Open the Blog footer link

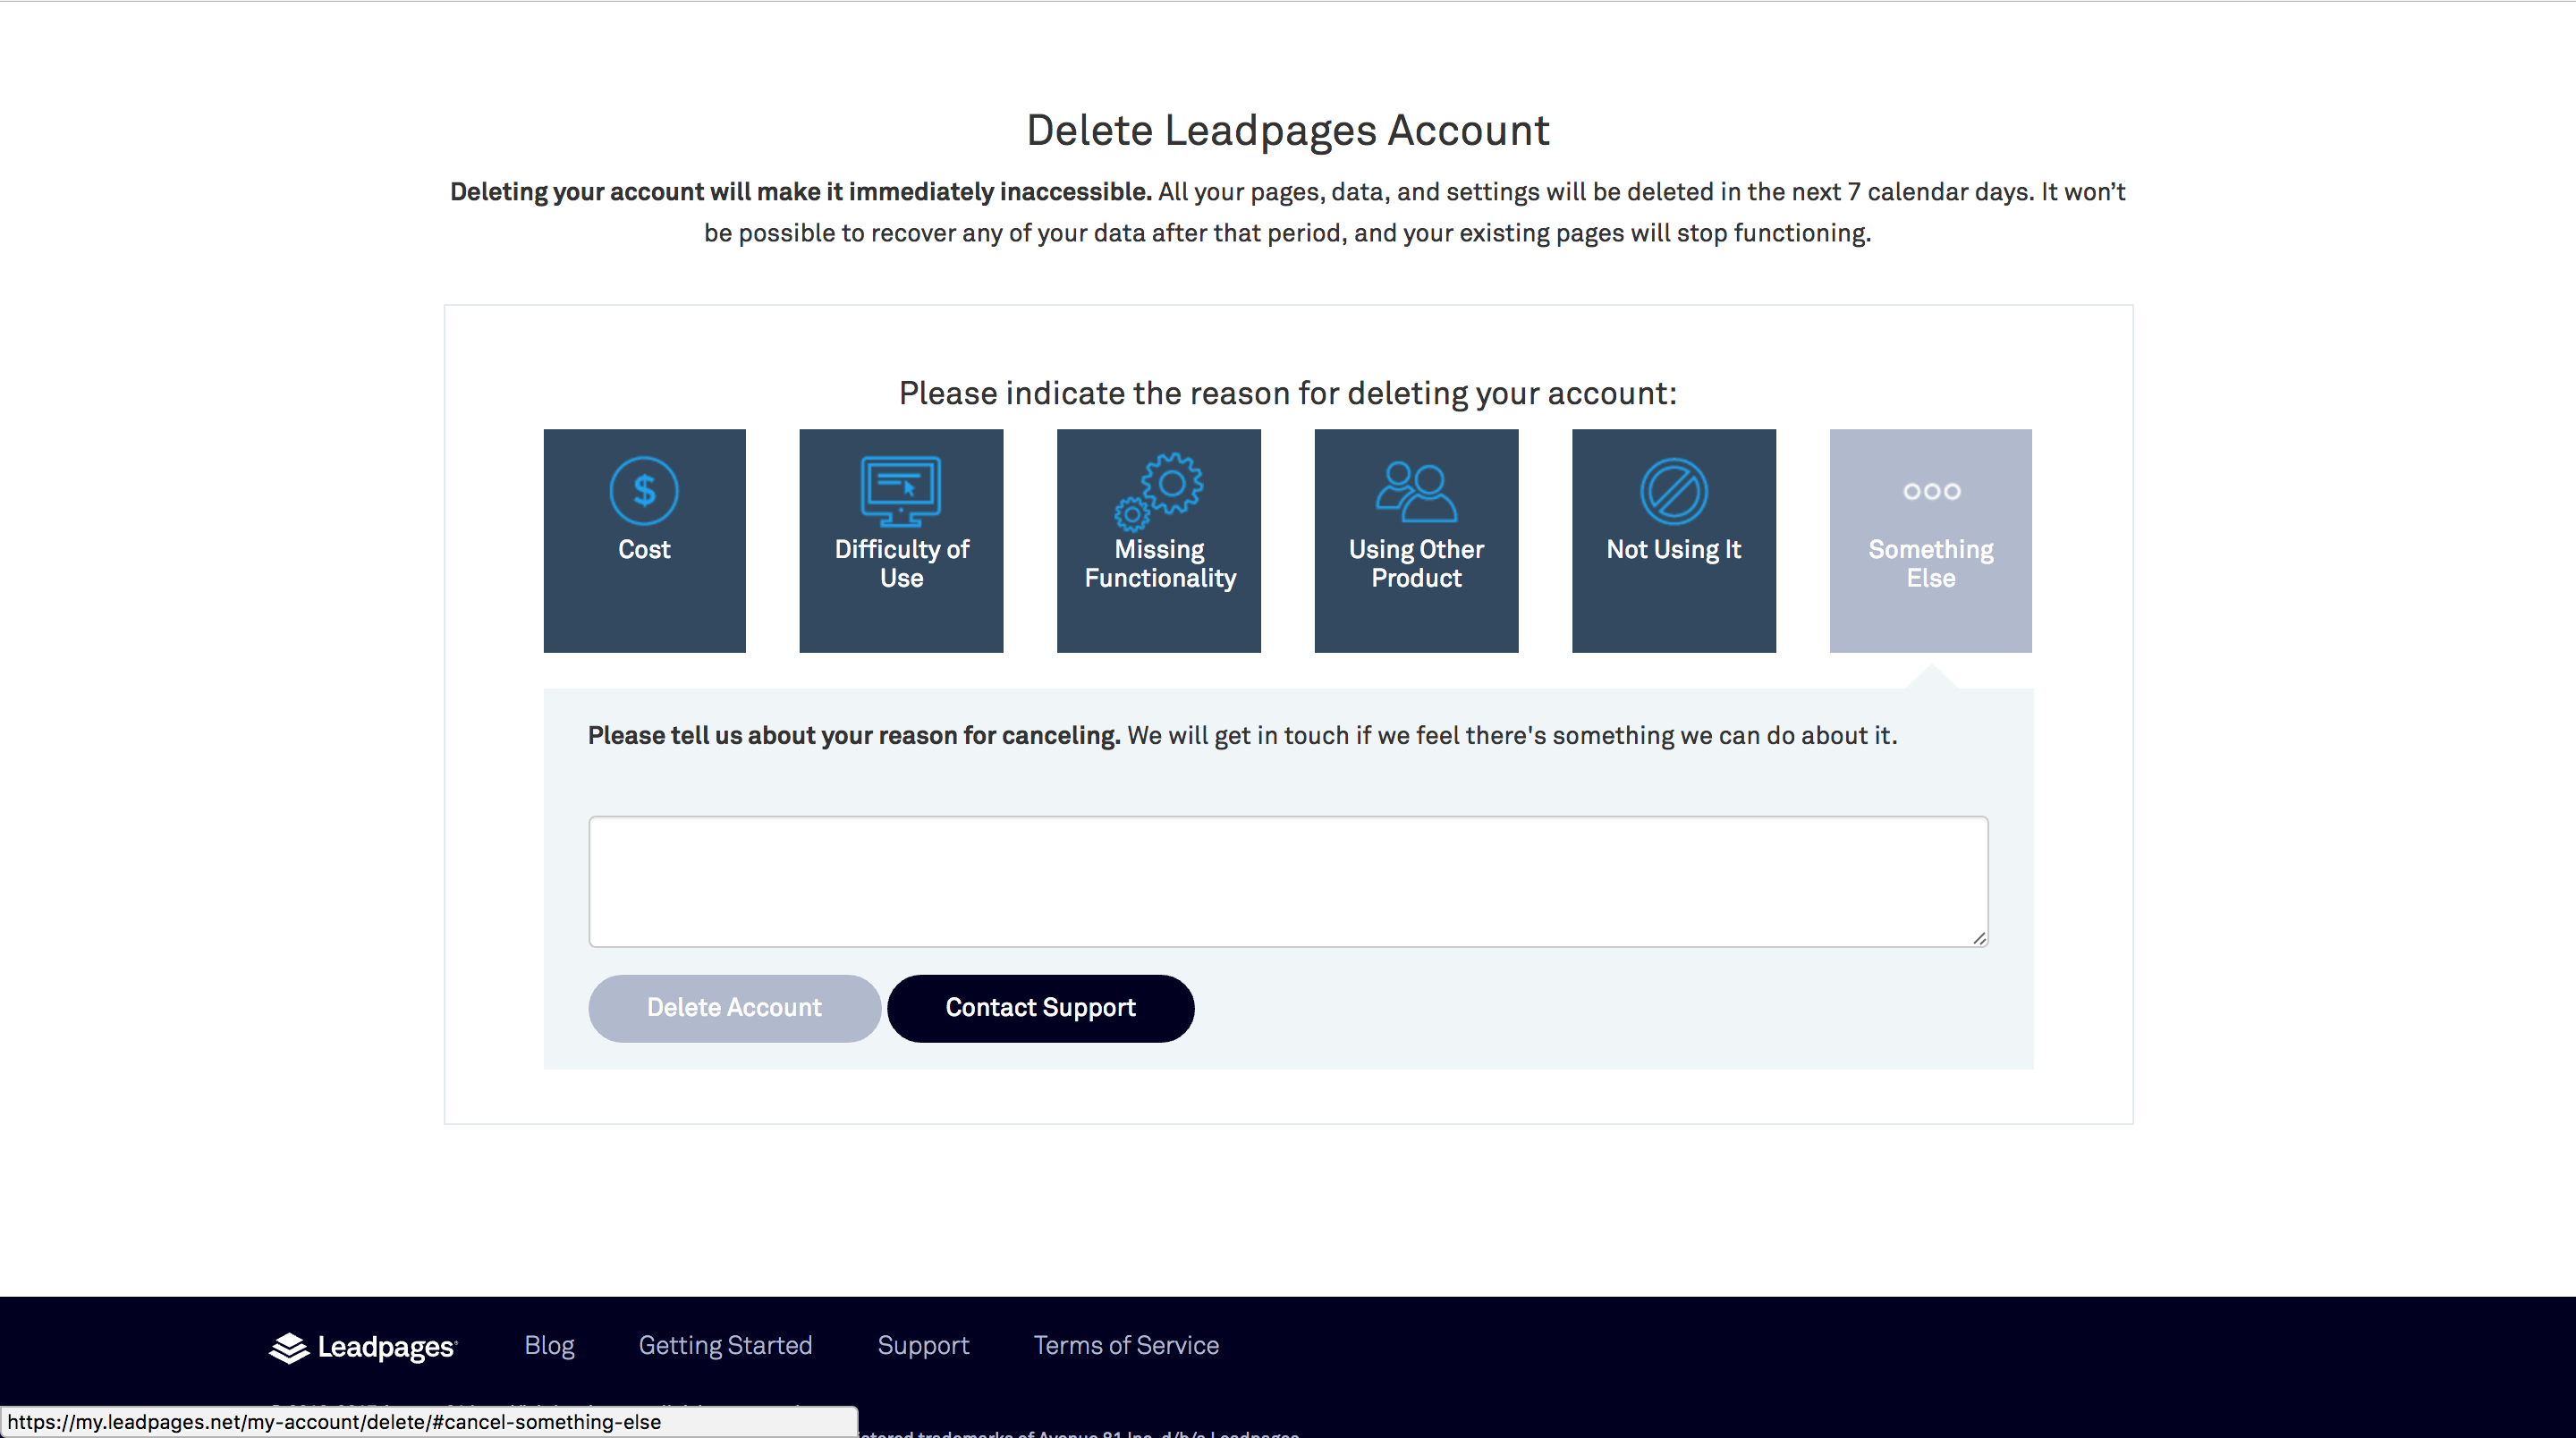tap(549, 1345)
